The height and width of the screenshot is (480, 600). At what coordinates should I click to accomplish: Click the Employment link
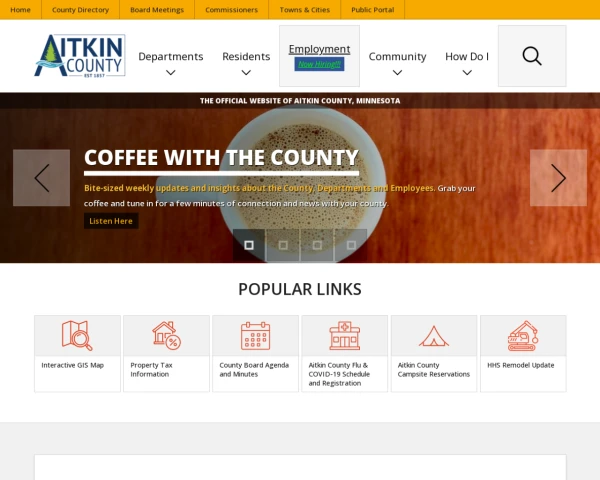(x=319, y=49)
